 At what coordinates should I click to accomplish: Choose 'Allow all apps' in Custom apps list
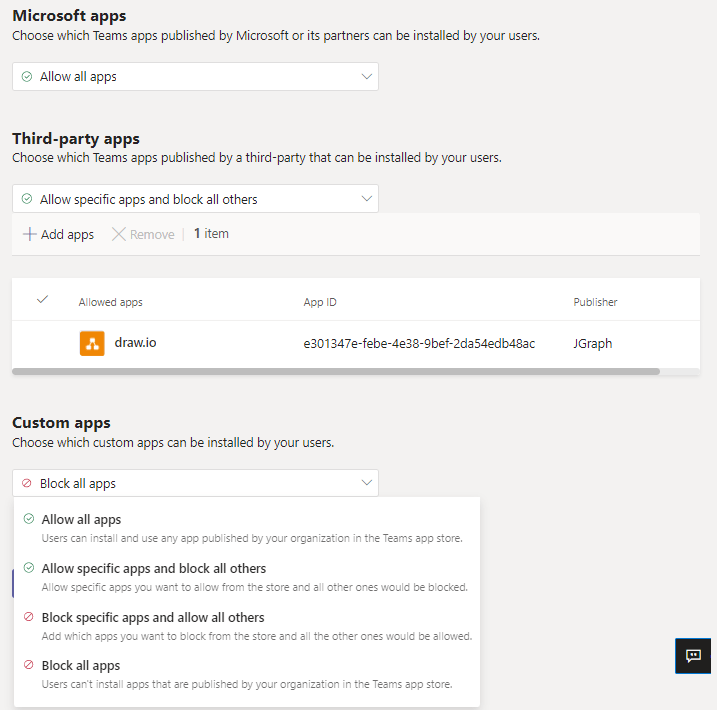(82, 520)
